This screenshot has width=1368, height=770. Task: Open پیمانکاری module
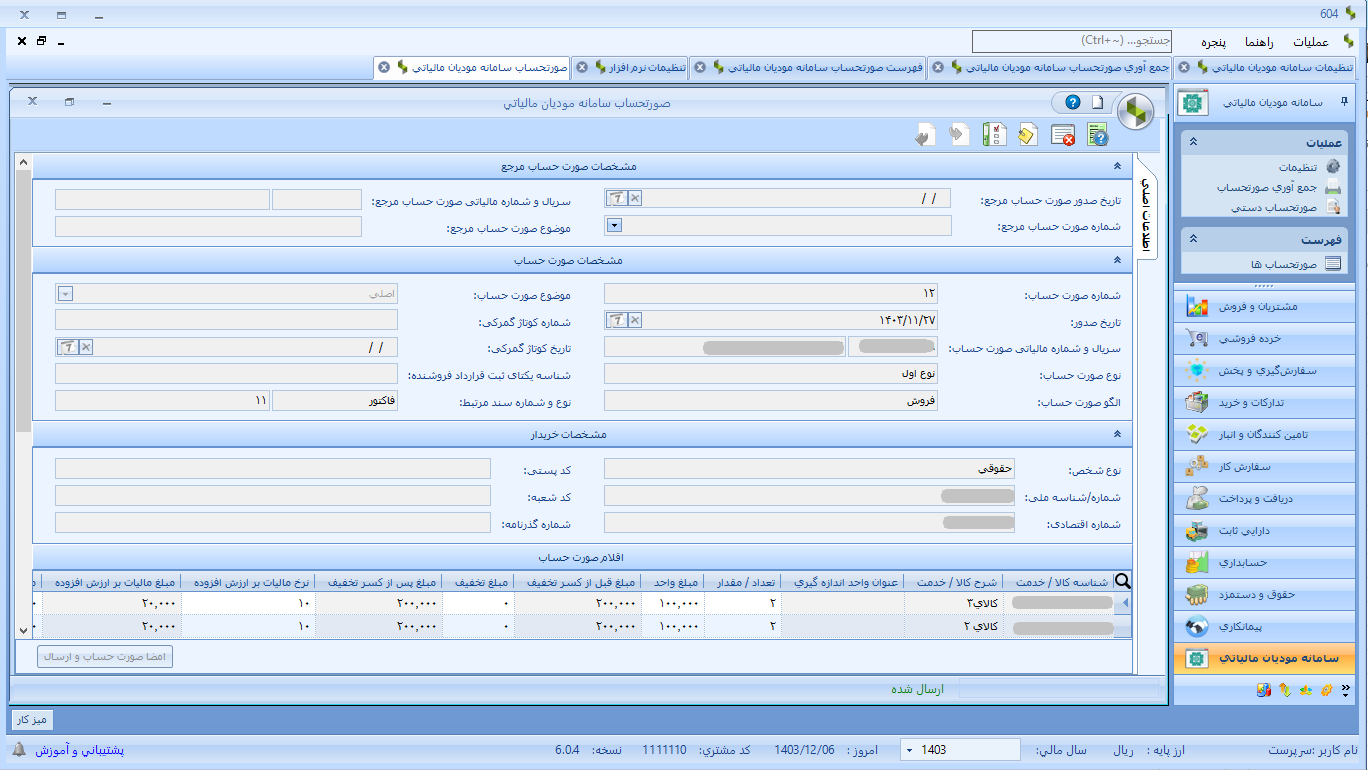pos(1264,627)
